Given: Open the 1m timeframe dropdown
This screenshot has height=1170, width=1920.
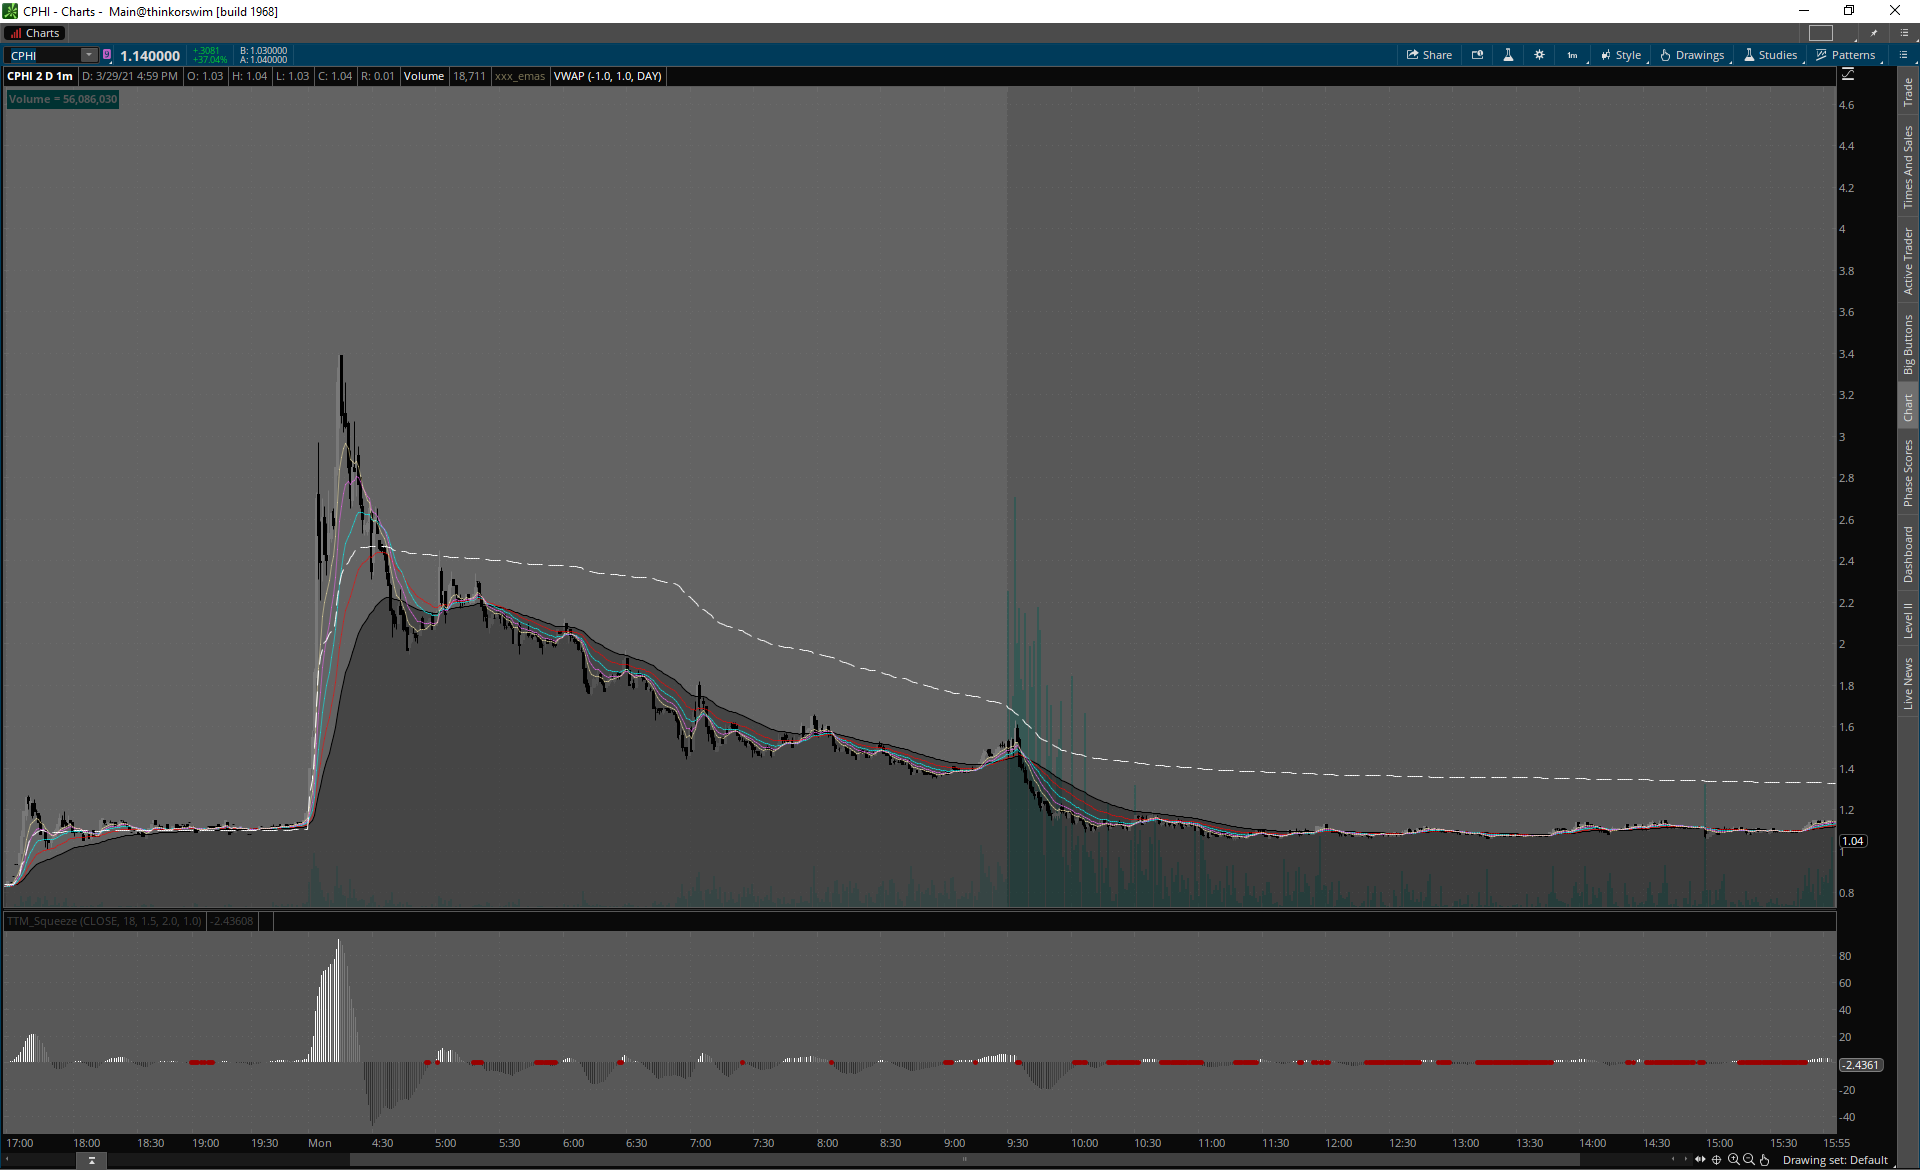Looking at the screenshot, I should tap(1573, 55).
